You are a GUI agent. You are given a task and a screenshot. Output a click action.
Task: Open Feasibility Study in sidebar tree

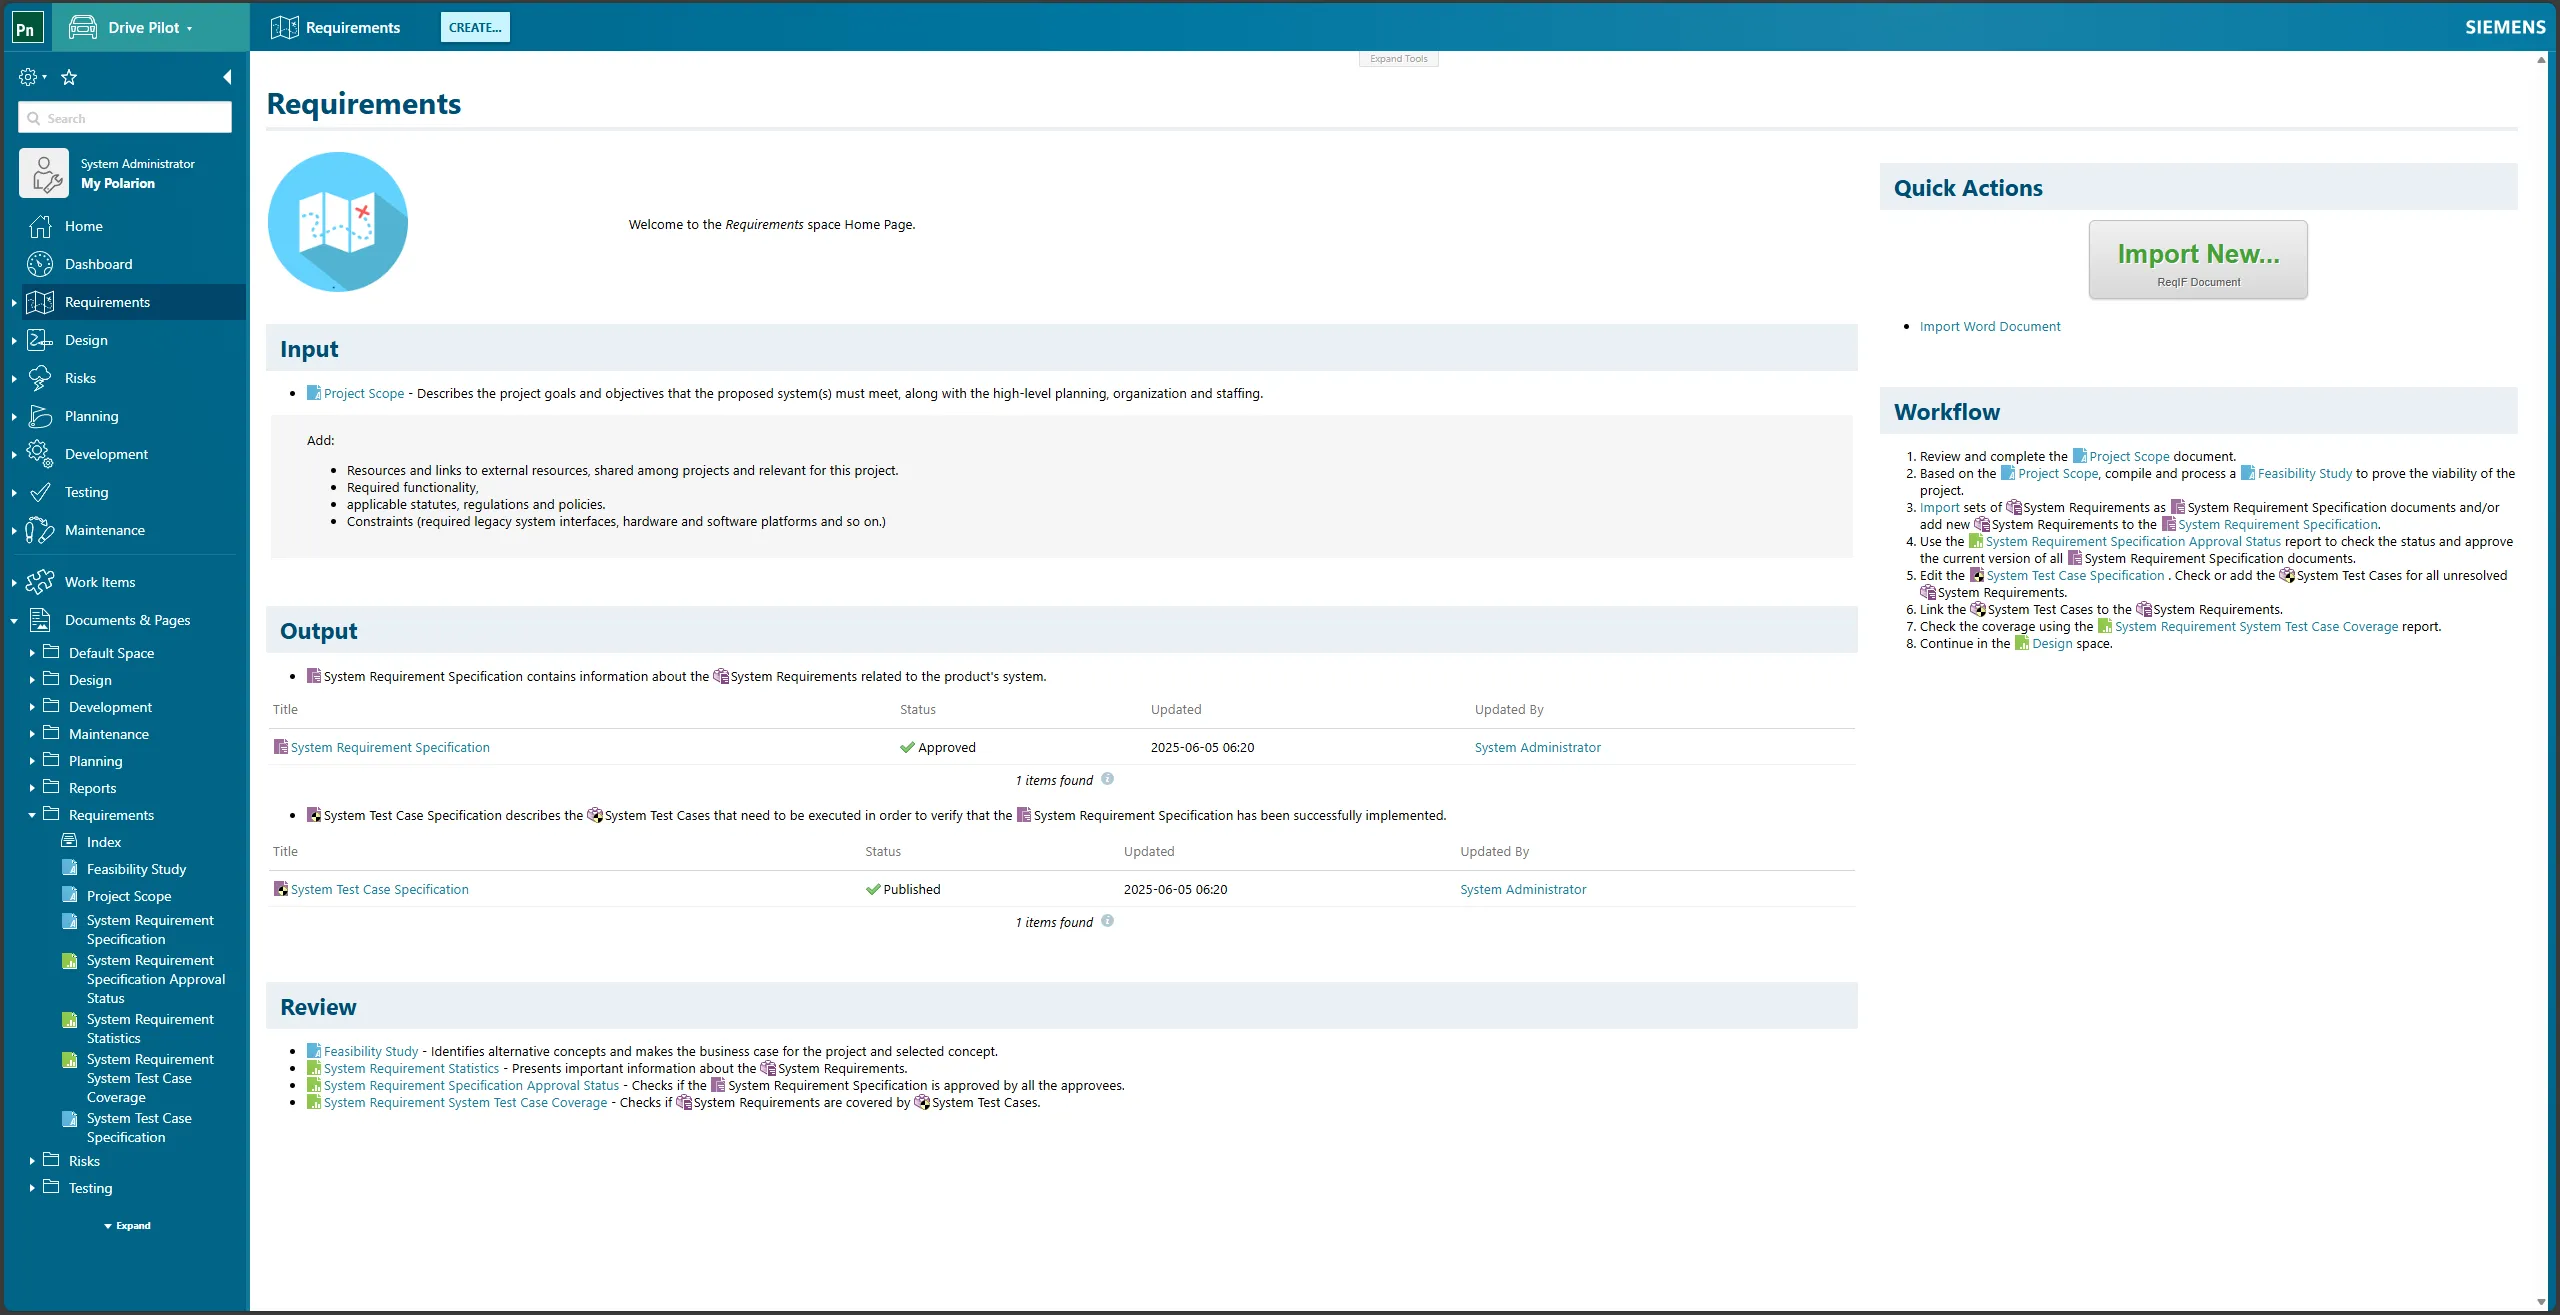[x=136, y=869]
